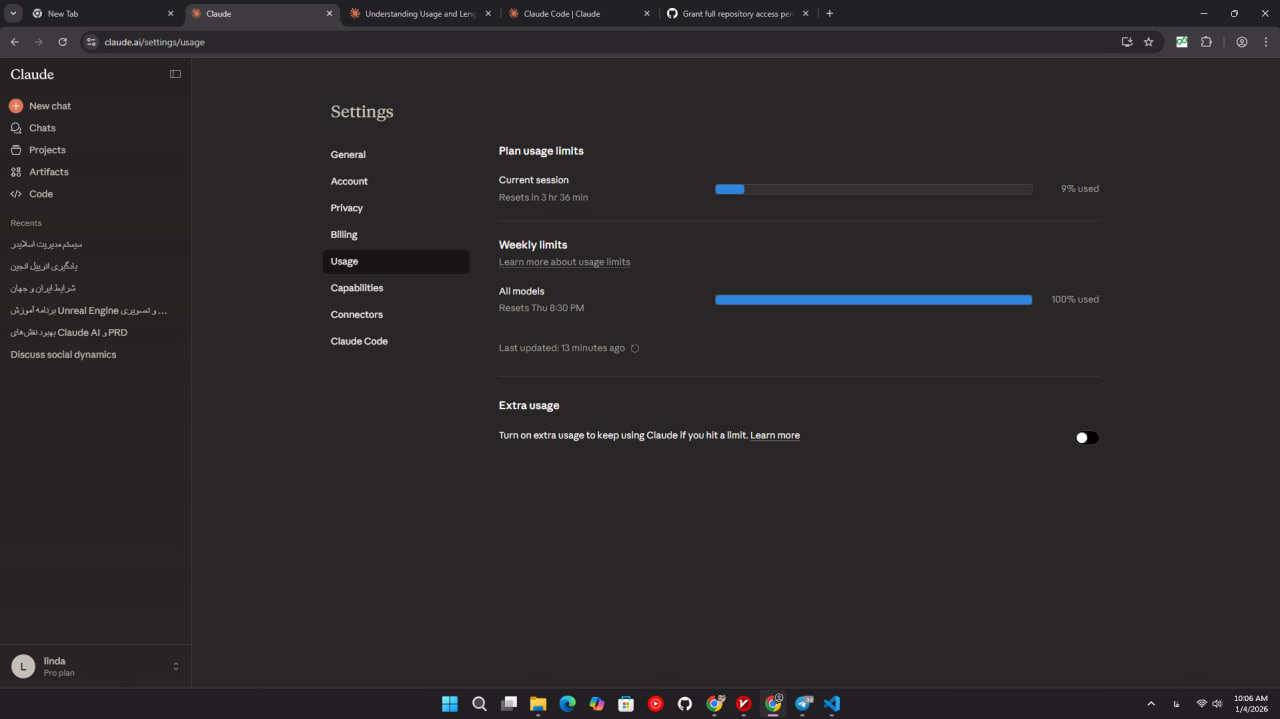This screenshot has height=719, width=1280.
Task: Open Artifacts in the sidebar
Action: (48, 172)
